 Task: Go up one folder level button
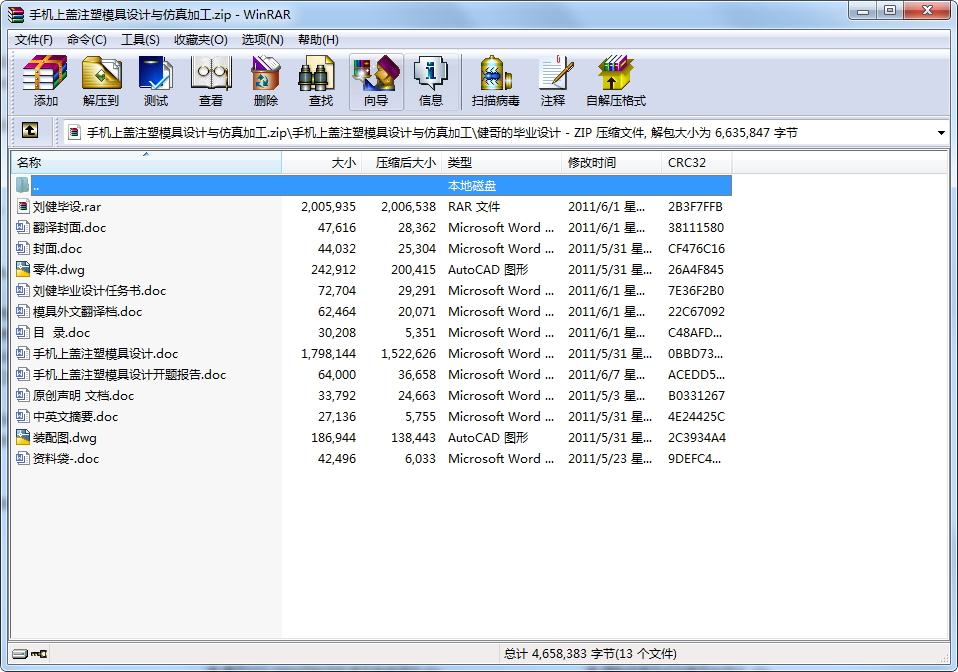point(31,131)
